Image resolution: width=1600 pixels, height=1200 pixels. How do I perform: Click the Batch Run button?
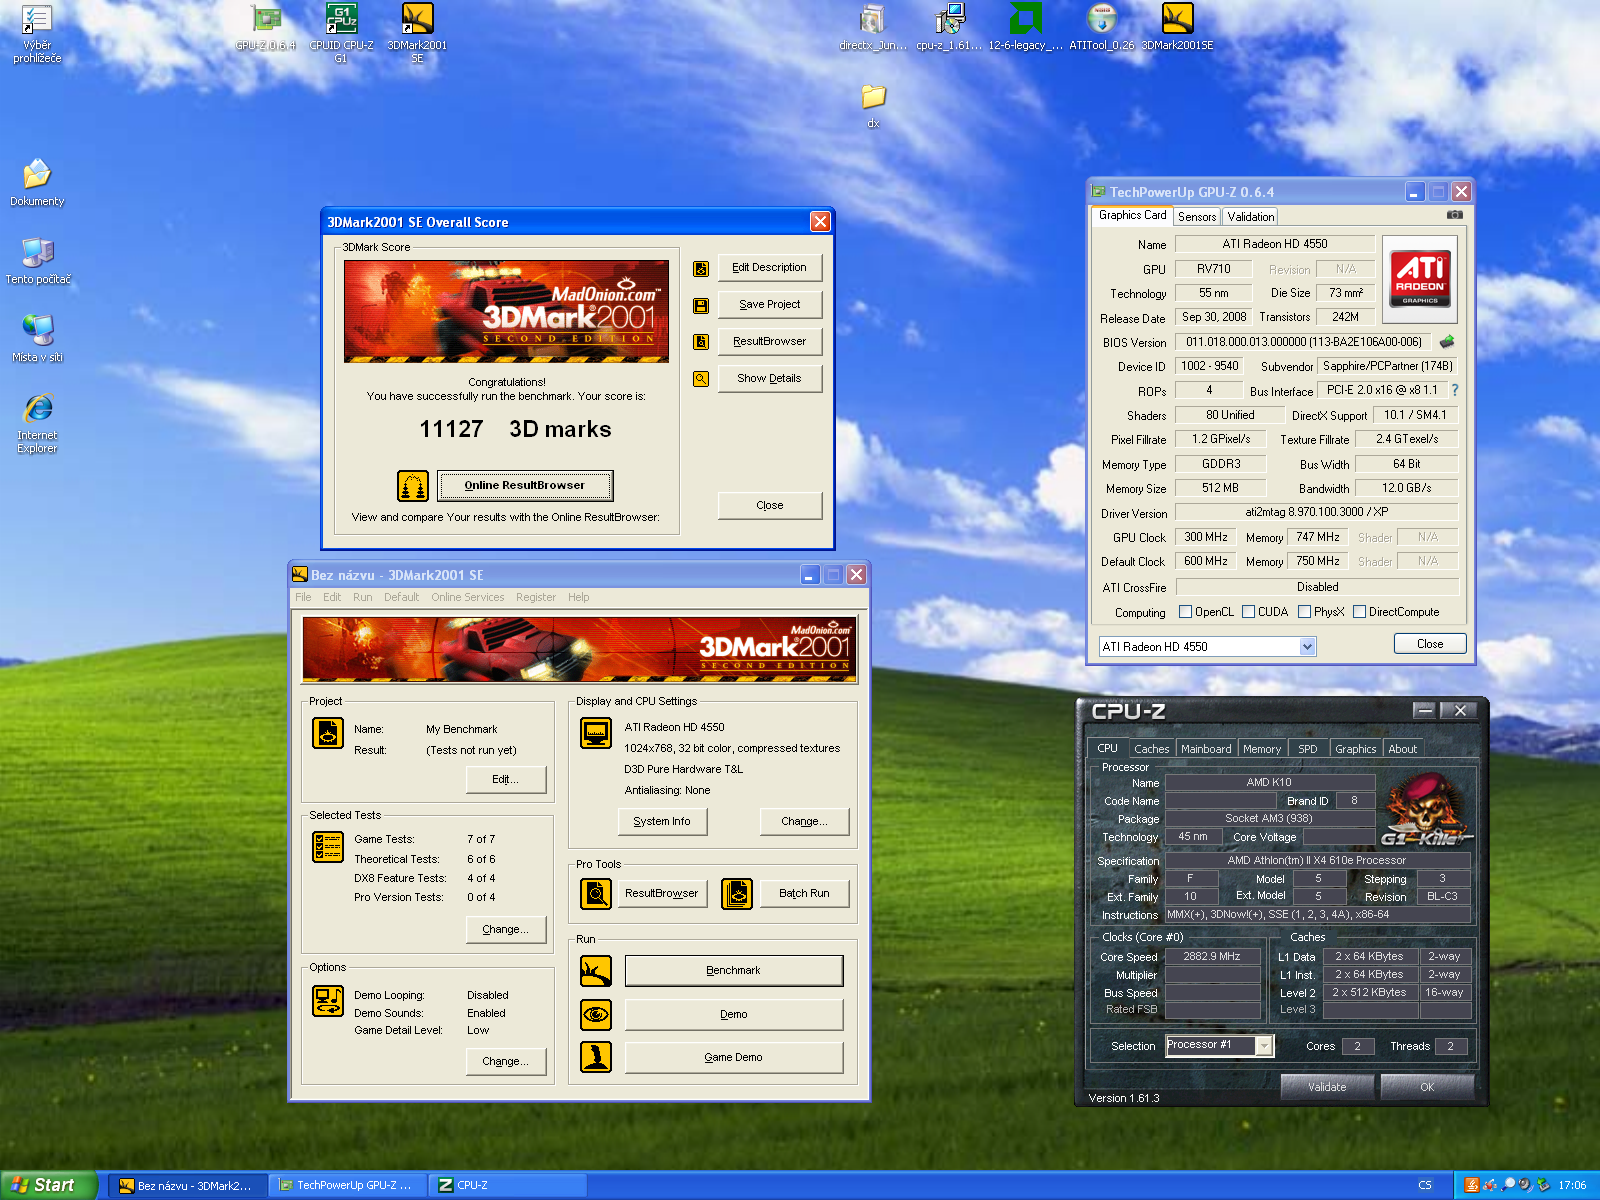coord(804,894)
